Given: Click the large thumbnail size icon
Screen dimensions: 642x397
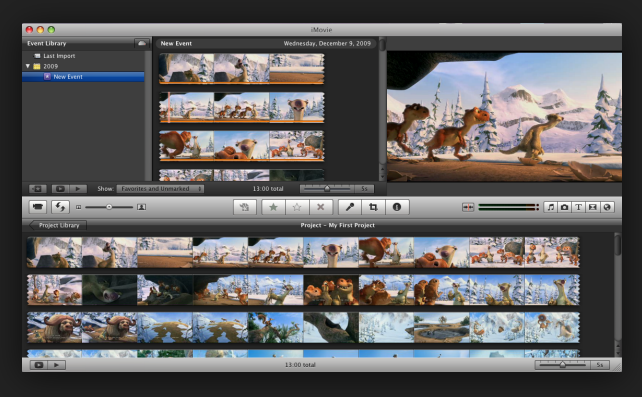Looking at the screenshot, I should (x=141, y=207).
